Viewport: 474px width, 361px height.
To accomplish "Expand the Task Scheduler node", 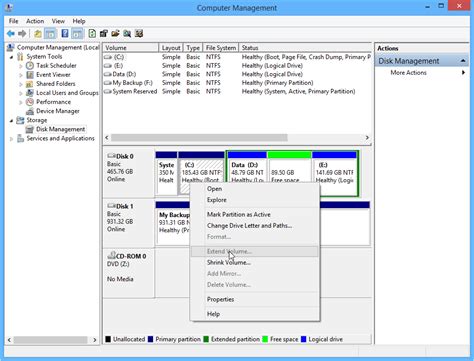I will point(21,66).
